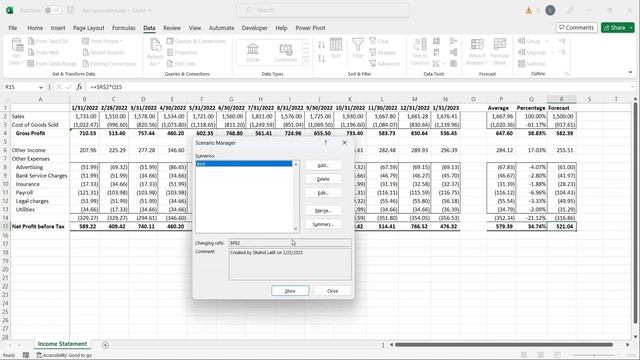The height and width of the screenshot is (360, 640).
Task: Click Recent Sources in the ribbon
Action: 103,52
